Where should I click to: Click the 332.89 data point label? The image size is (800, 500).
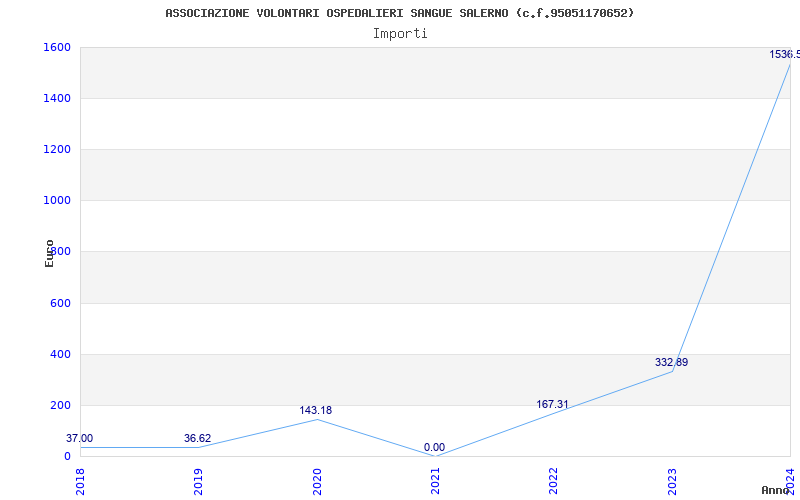(671, 362)
